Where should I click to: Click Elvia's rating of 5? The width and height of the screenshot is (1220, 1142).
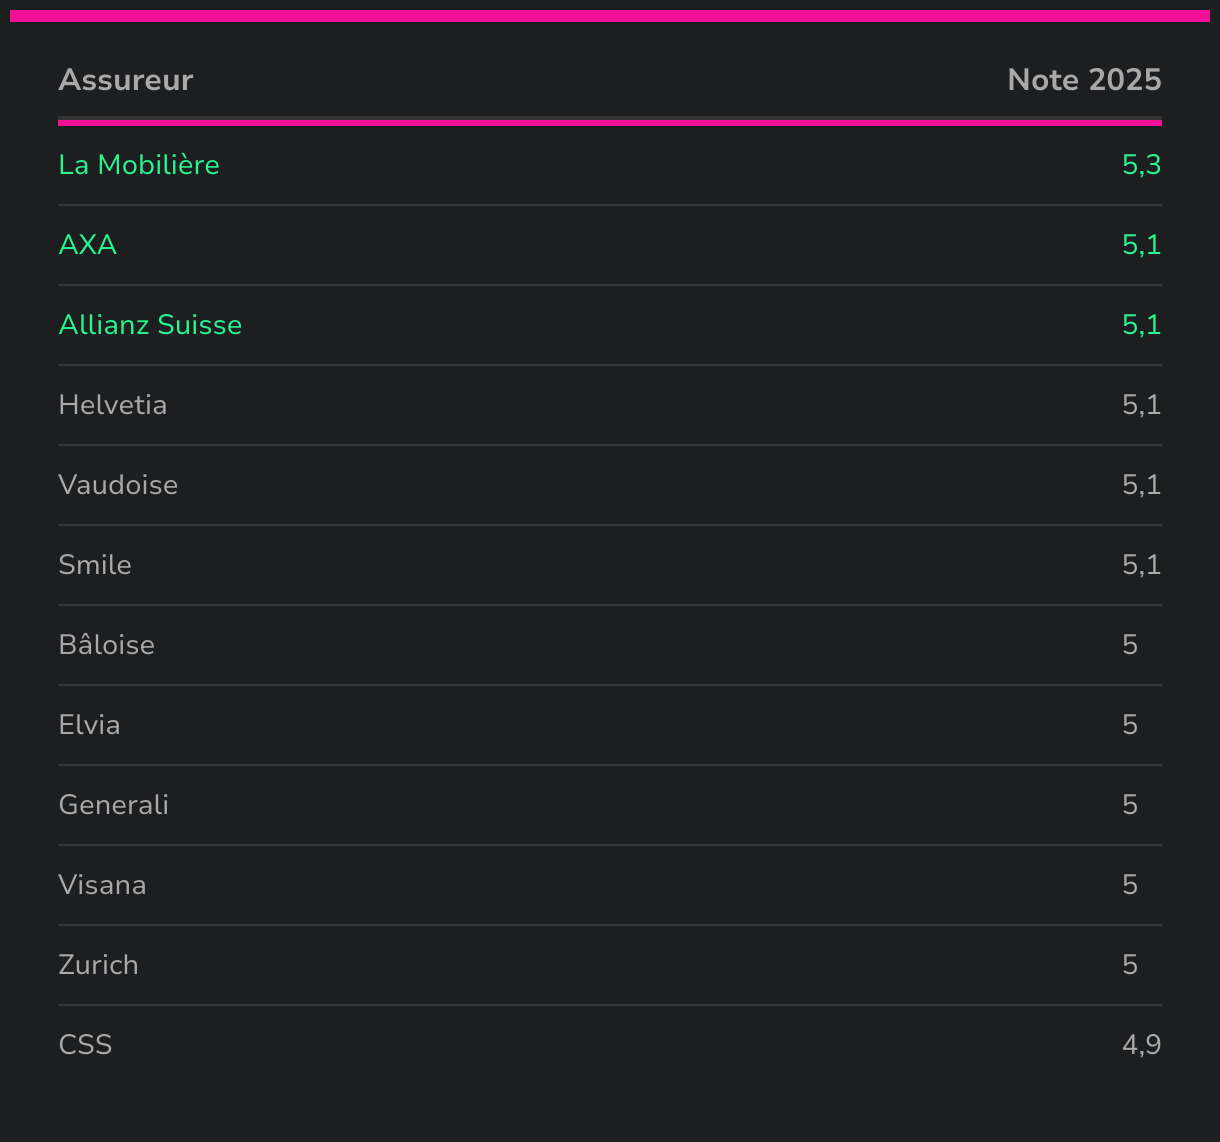click(1130, 725)
